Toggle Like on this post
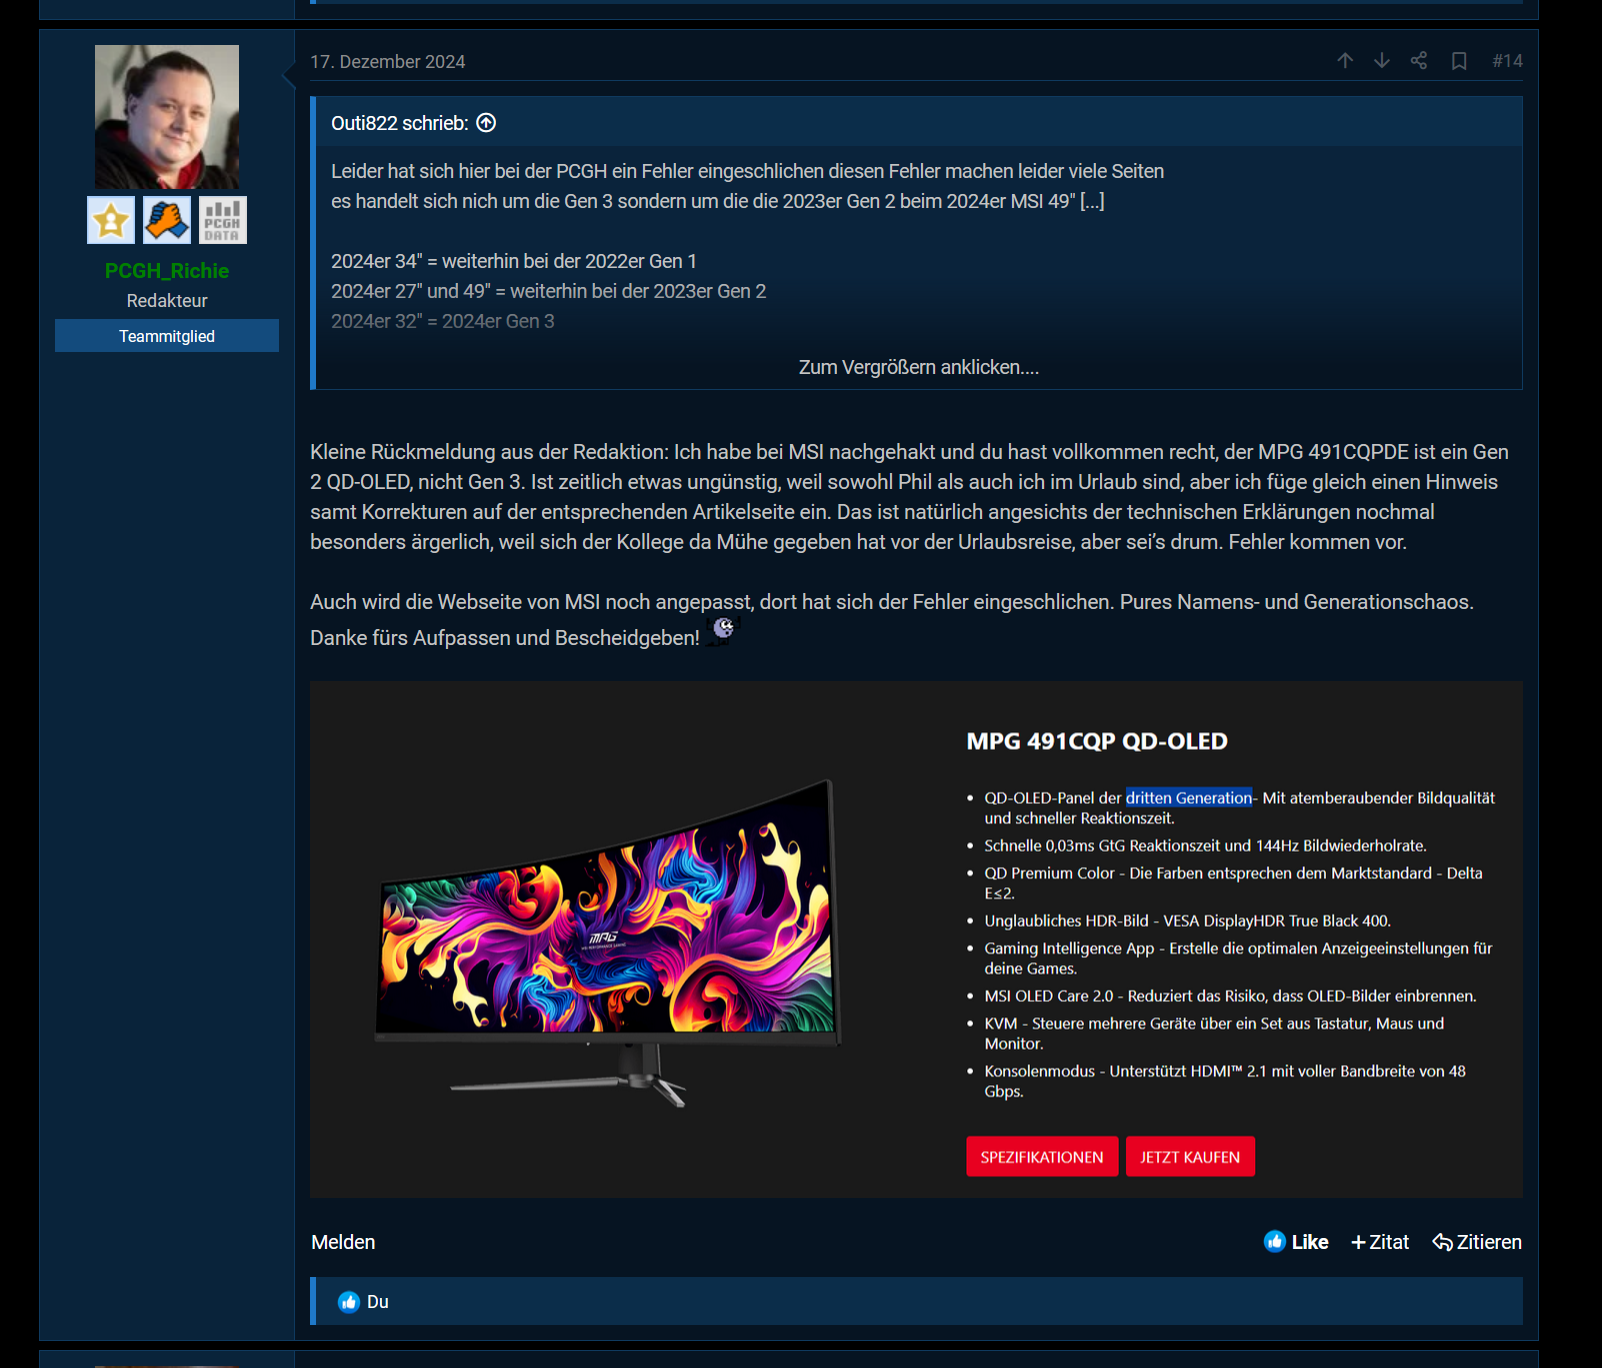The width and height of the screenshot is (1602, 1368). click(x=1310, y=1241)
